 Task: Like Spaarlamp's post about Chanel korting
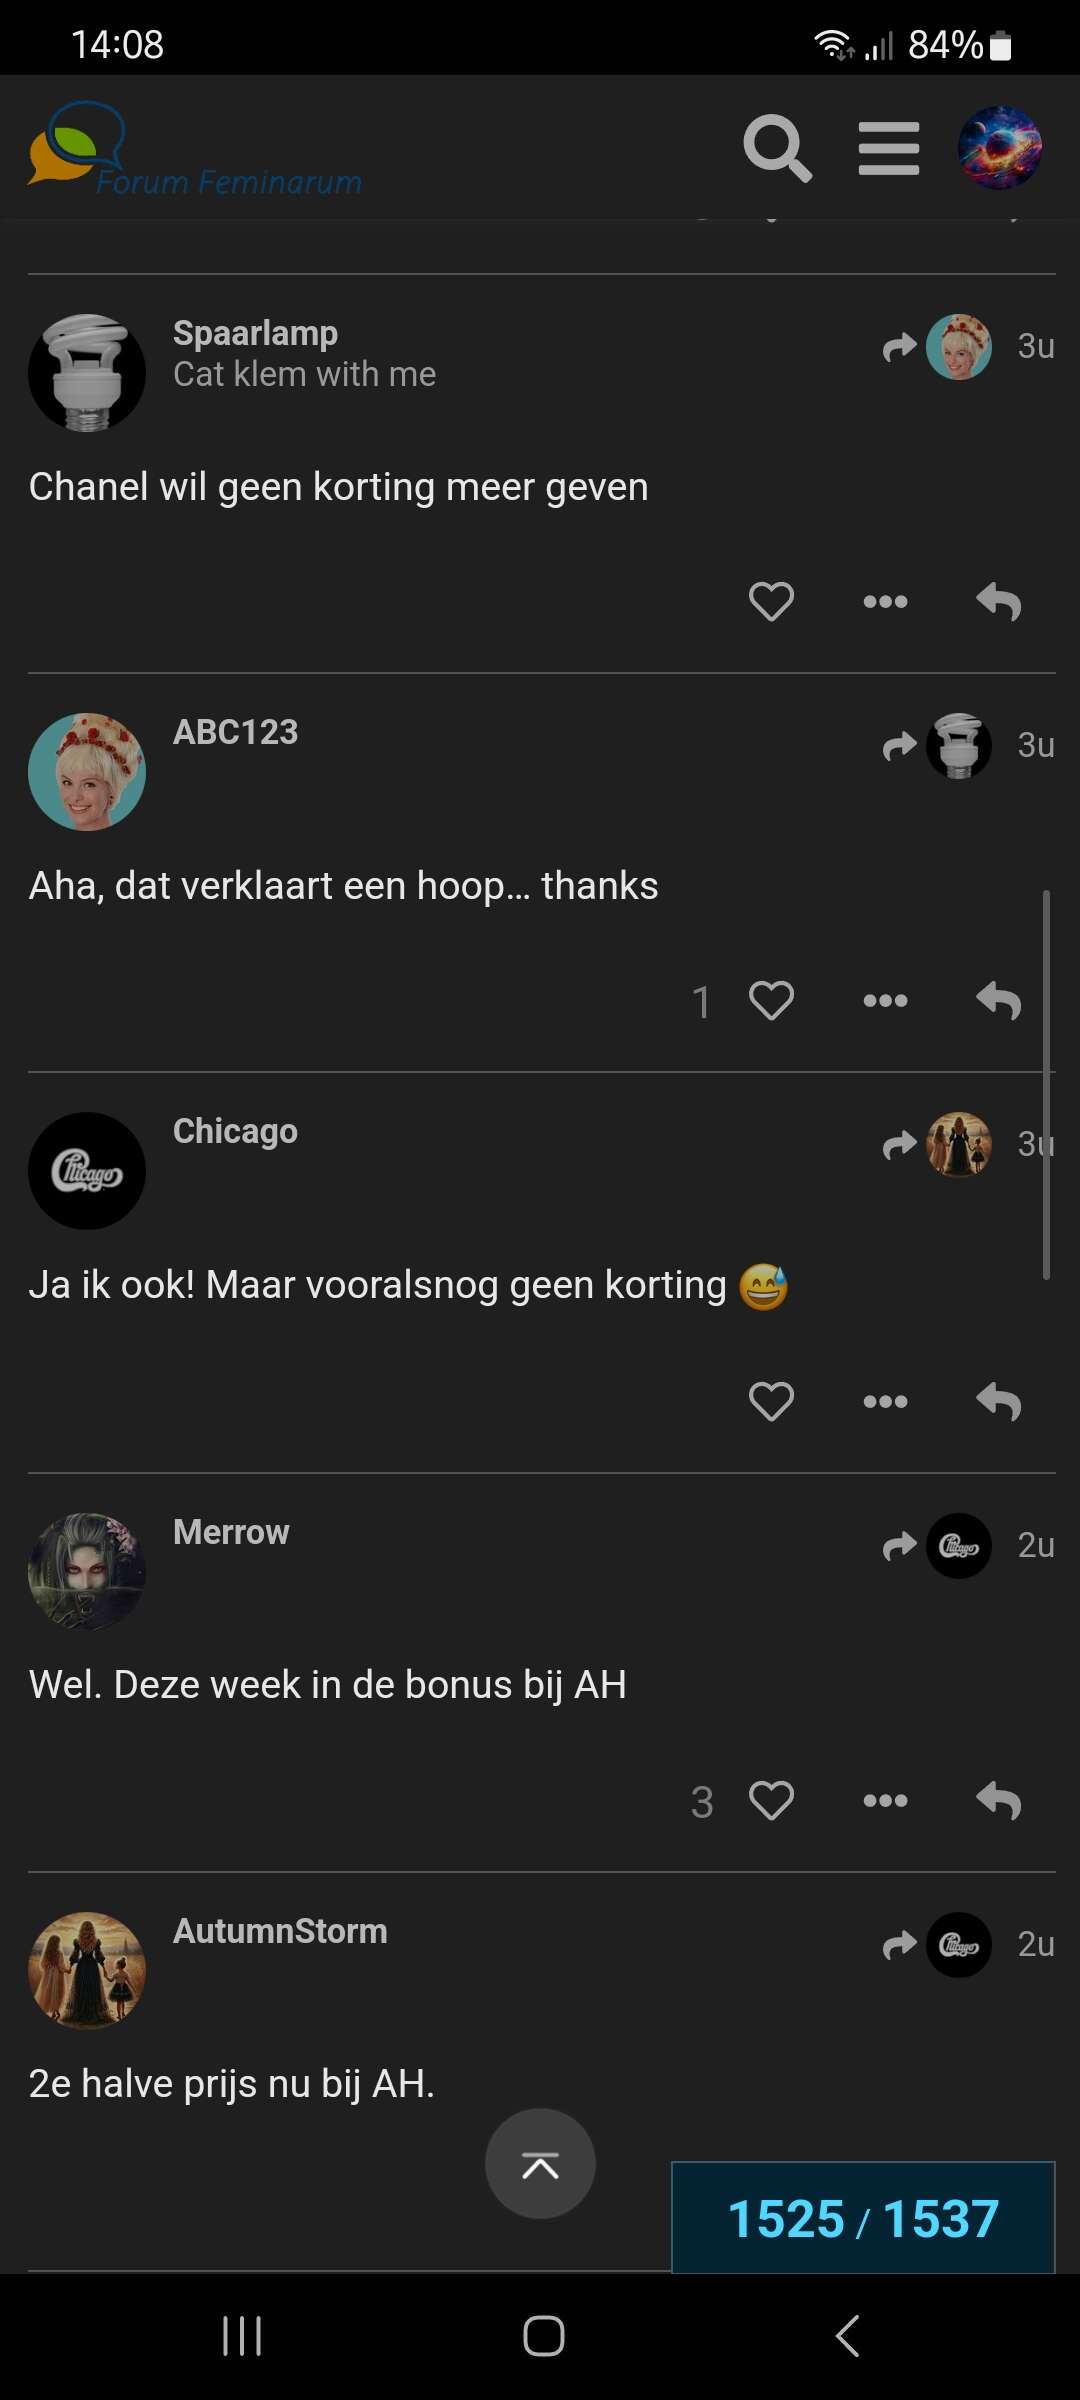(771, 602)
